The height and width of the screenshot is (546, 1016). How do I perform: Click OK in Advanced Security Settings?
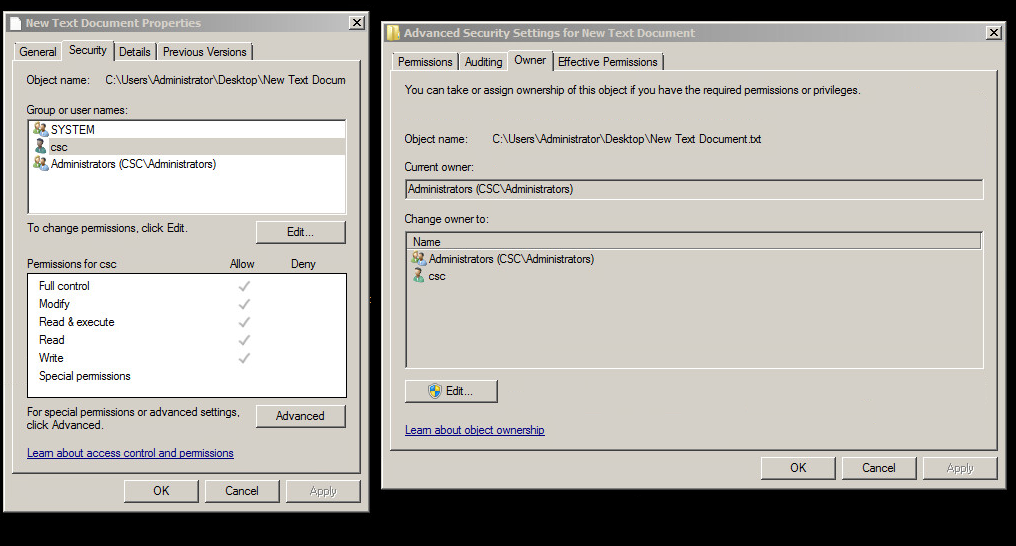(798, 468)
